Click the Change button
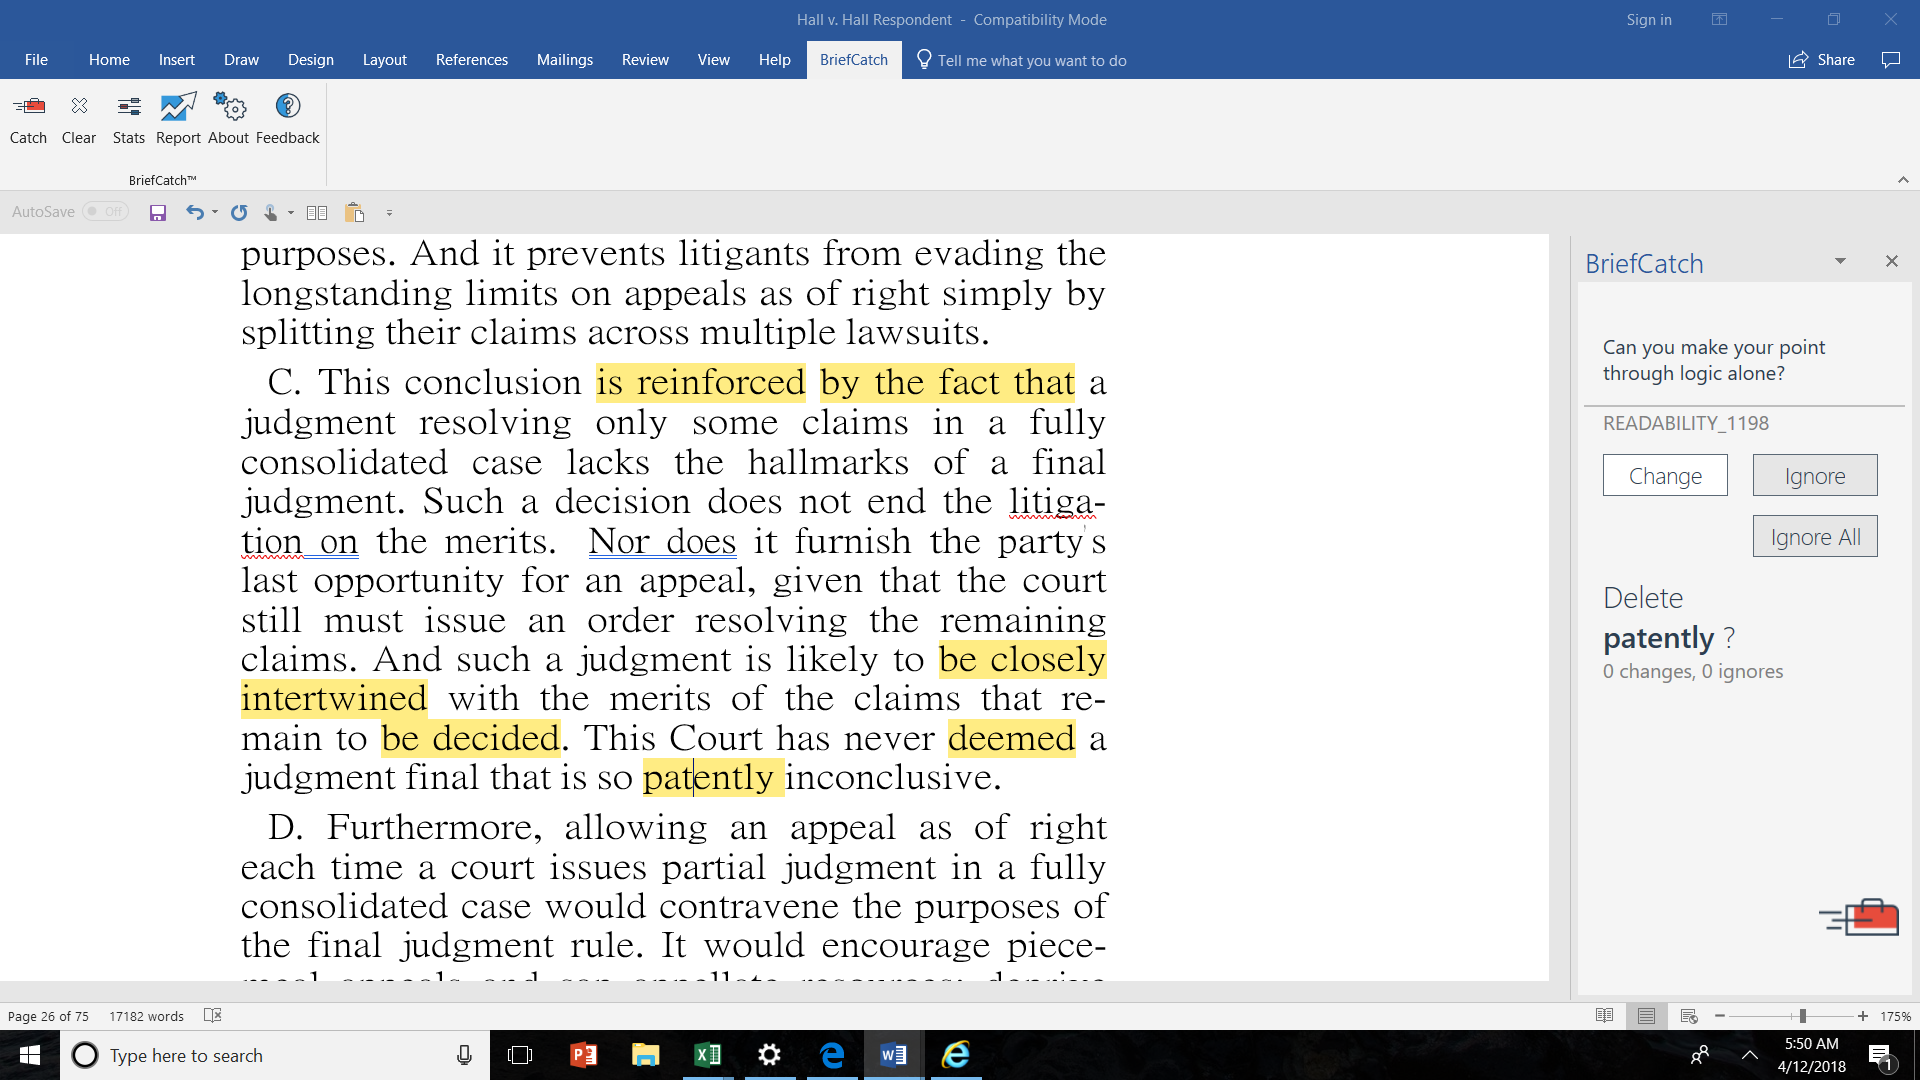Image resolution: width=1920 pixels, height=1080 pixels. (x=1665, y=476)
